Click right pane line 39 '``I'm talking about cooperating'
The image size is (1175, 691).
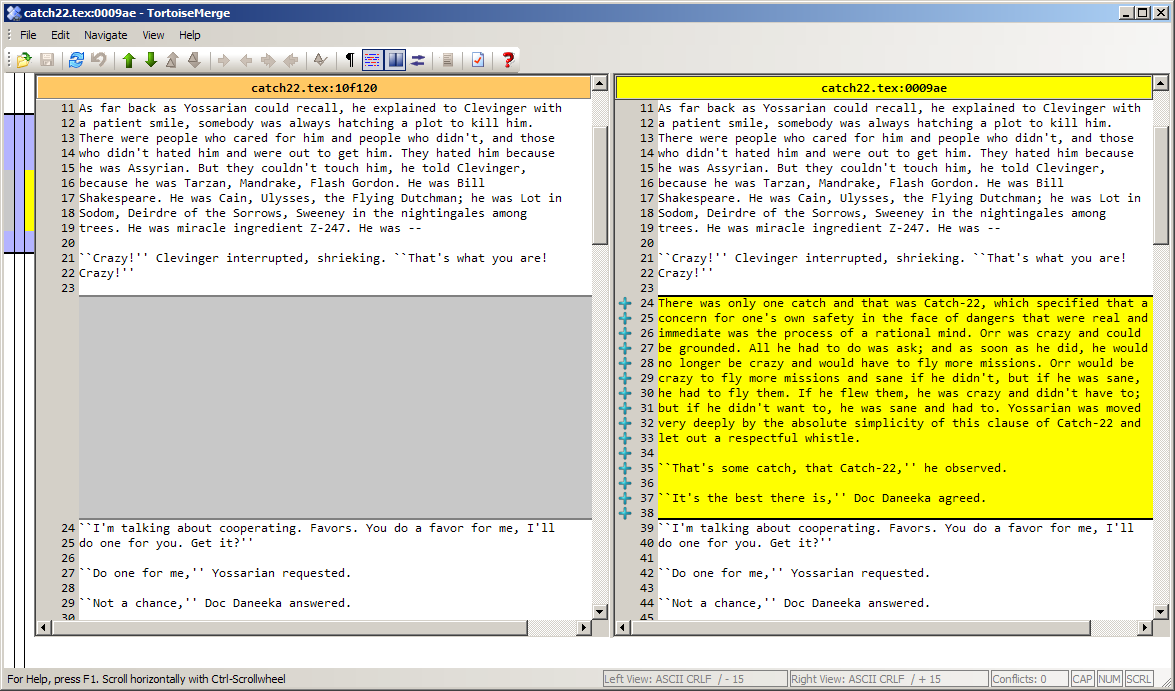click(x=895, y=528)
